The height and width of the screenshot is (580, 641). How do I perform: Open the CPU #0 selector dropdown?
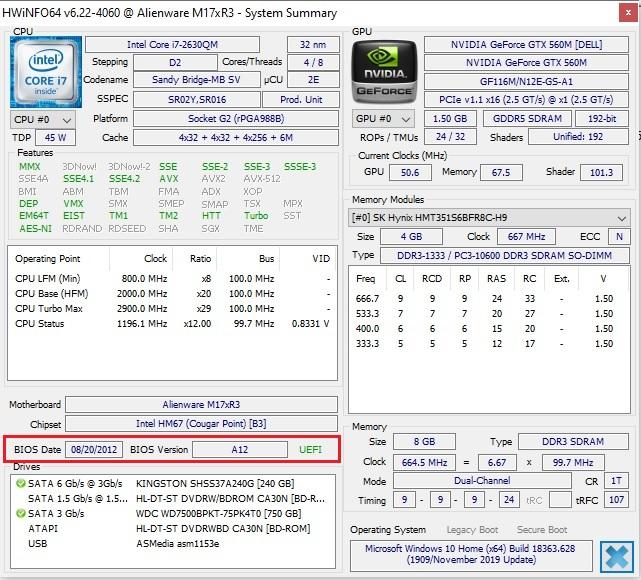[x=43, y=120]
